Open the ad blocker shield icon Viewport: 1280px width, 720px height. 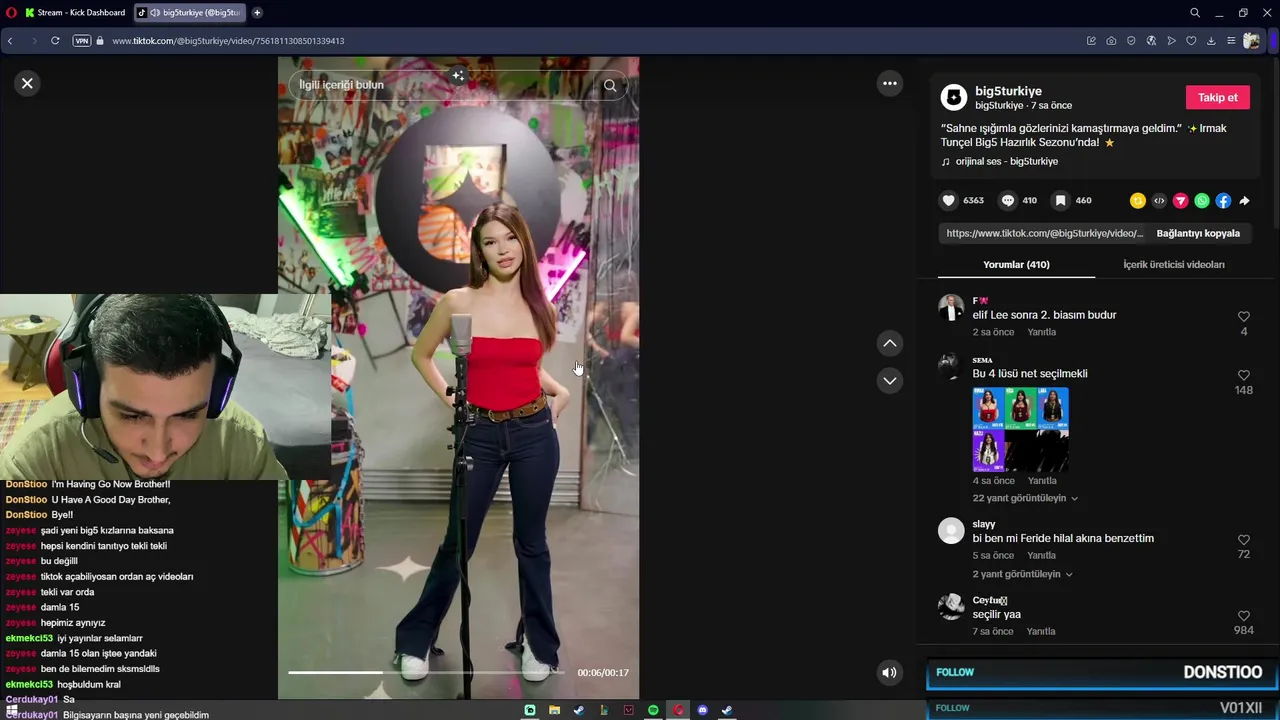tap(1131, 41)
